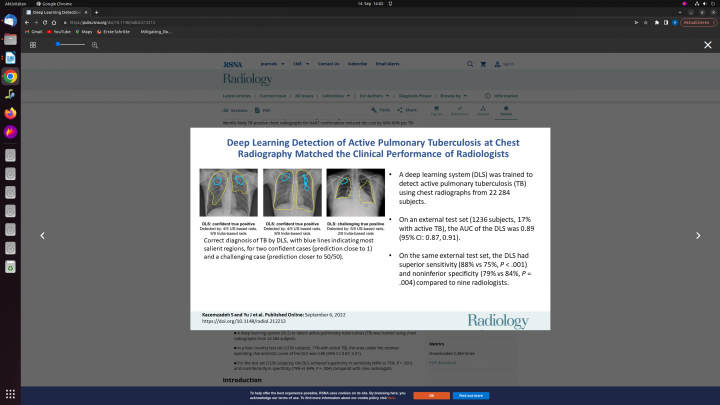
Task: Accept cookies with the orange OK button
Action: [x=431, y=395]
